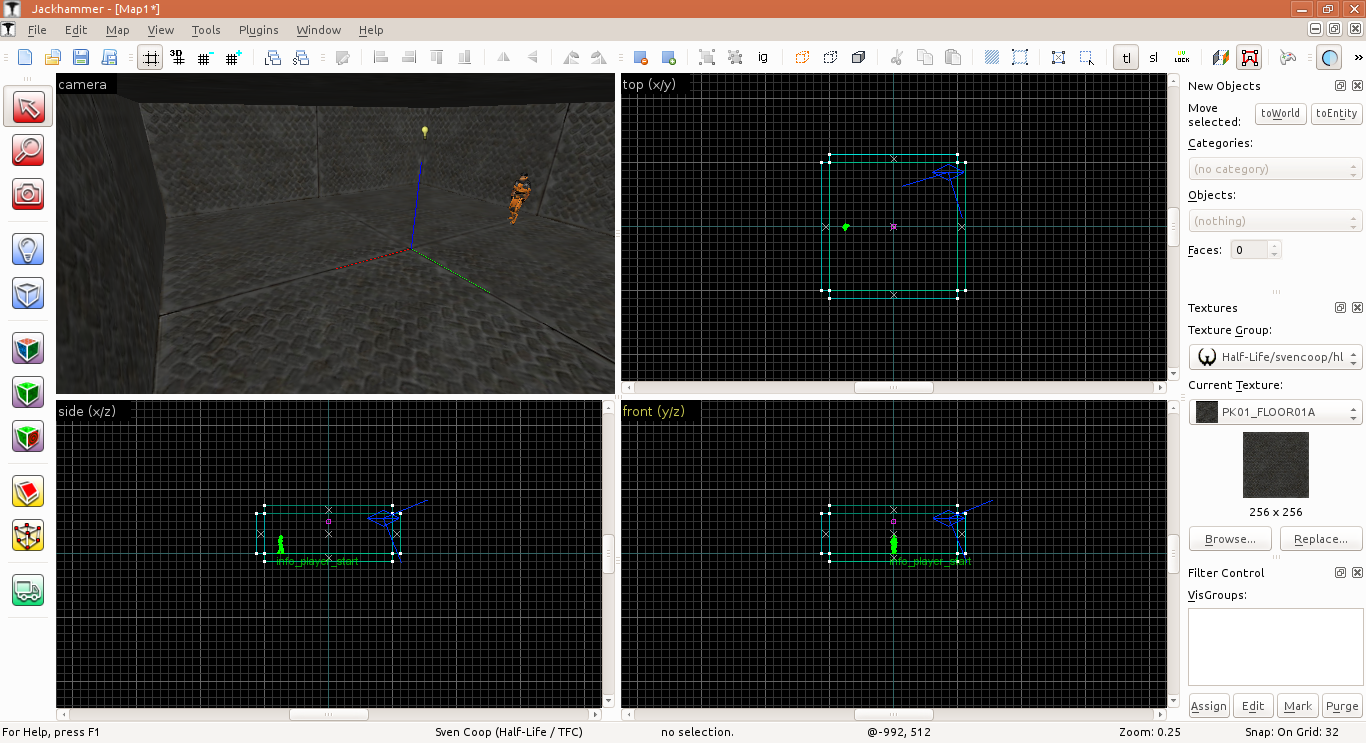The image size is (1366, 743).
Task: Toggle the 2D grid display button
Action: click(150, 58)
